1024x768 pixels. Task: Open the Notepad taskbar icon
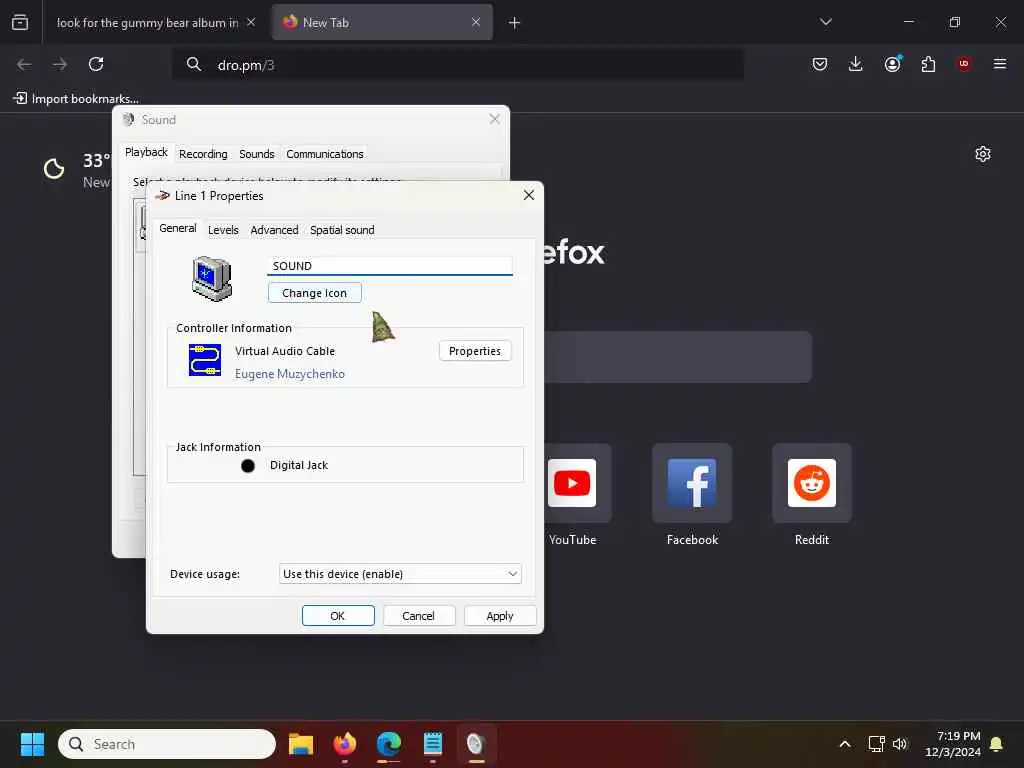432,744
